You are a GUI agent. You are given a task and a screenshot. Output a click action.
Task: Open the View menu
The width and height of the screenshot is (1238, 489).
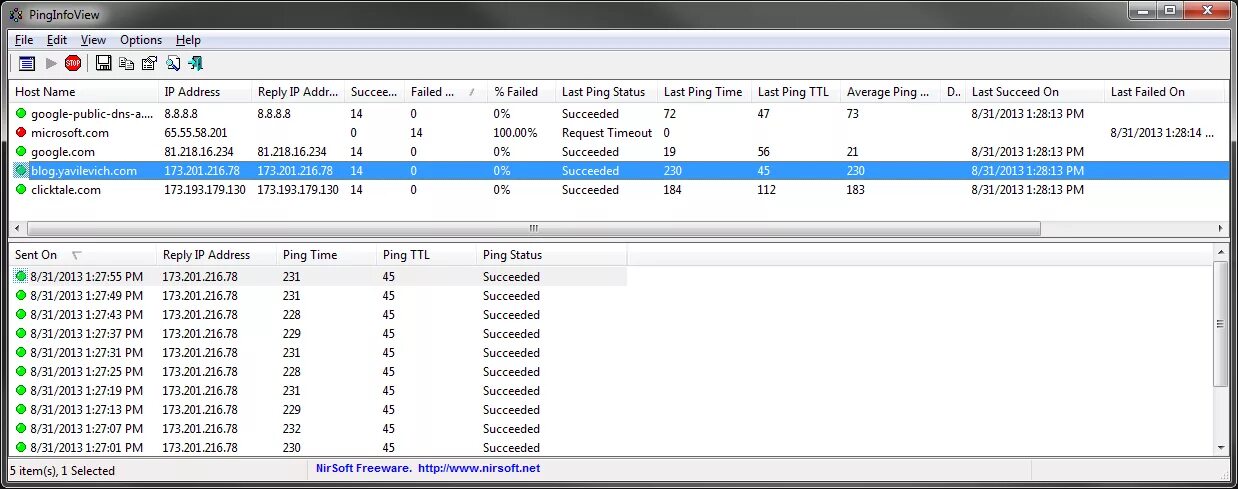coord(93,40)
